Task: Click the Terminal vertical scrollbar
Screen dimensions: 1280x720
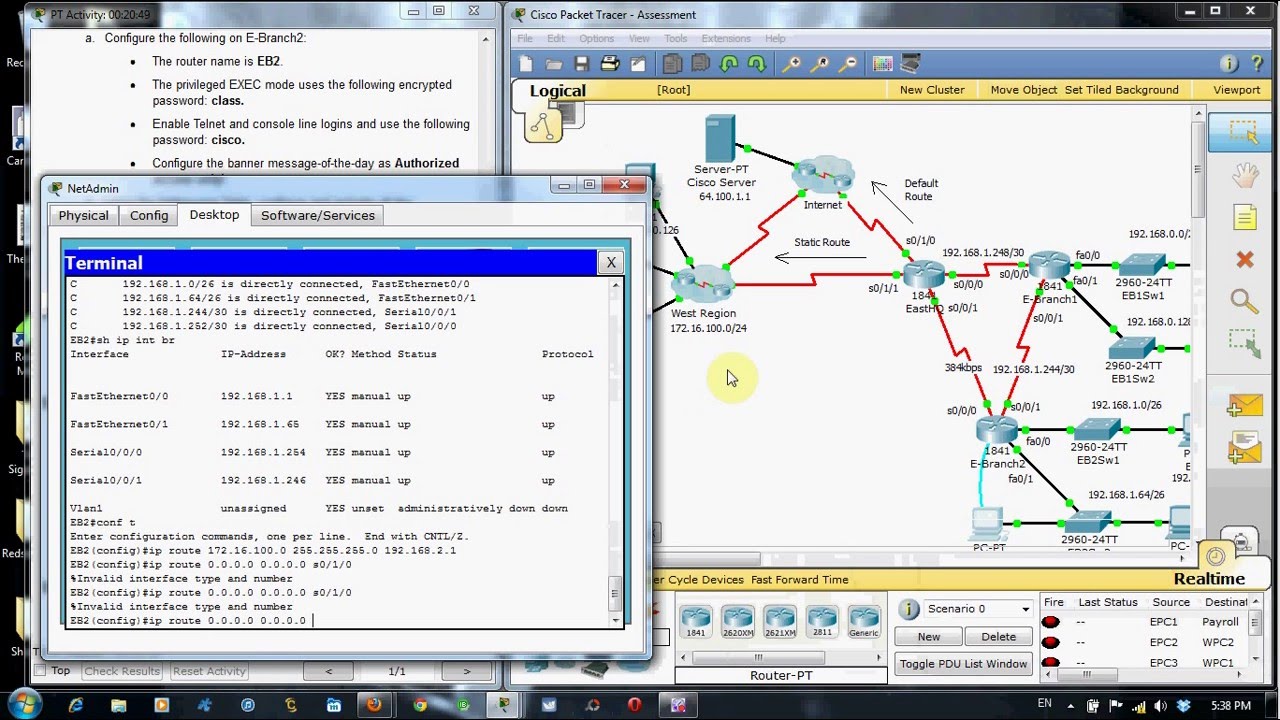Action: pos(615,592)
